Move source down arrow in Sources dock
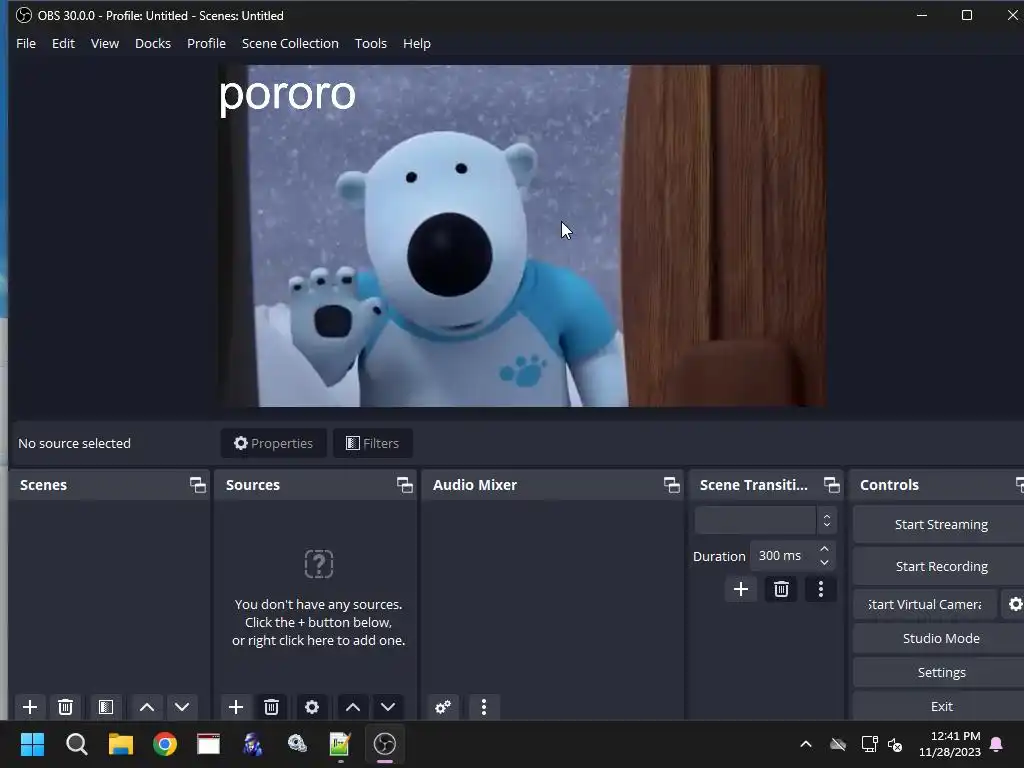The width and height of the screenshot is (1024, 768). [x=388, y=707]
